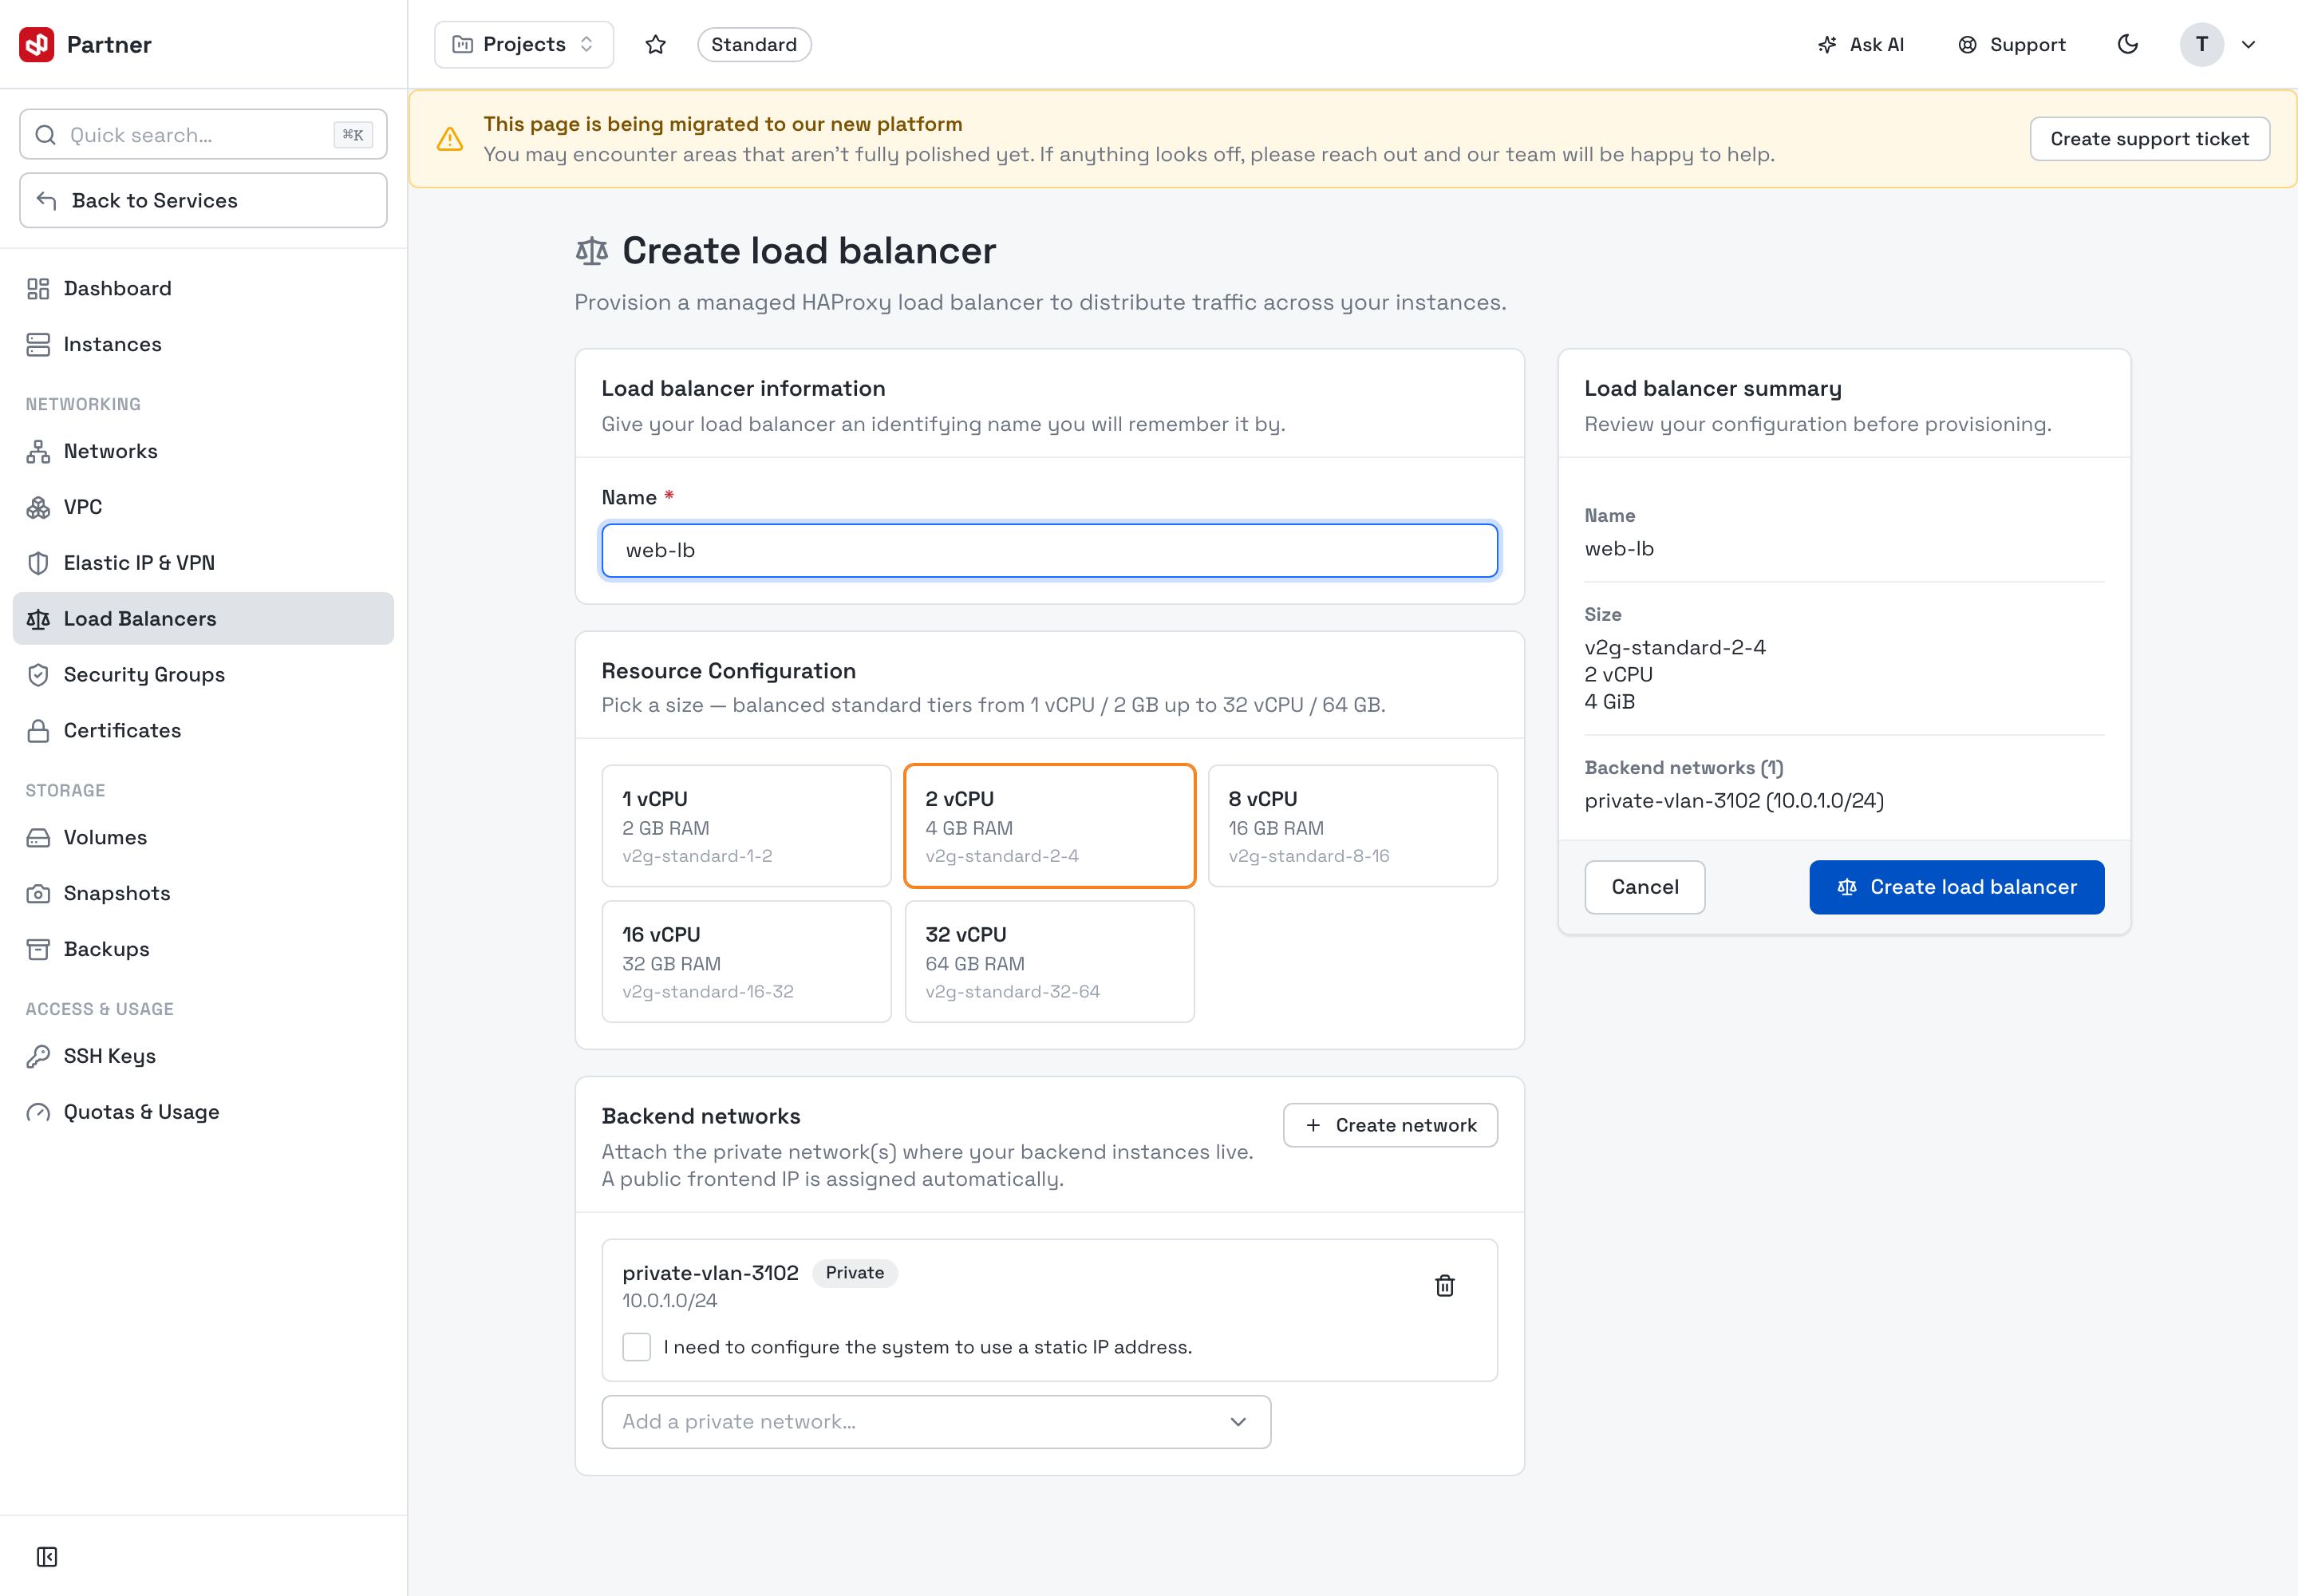Focus the Quick search field
The width and height of the screenshot is (2298, 1596).
pos(203,134)
